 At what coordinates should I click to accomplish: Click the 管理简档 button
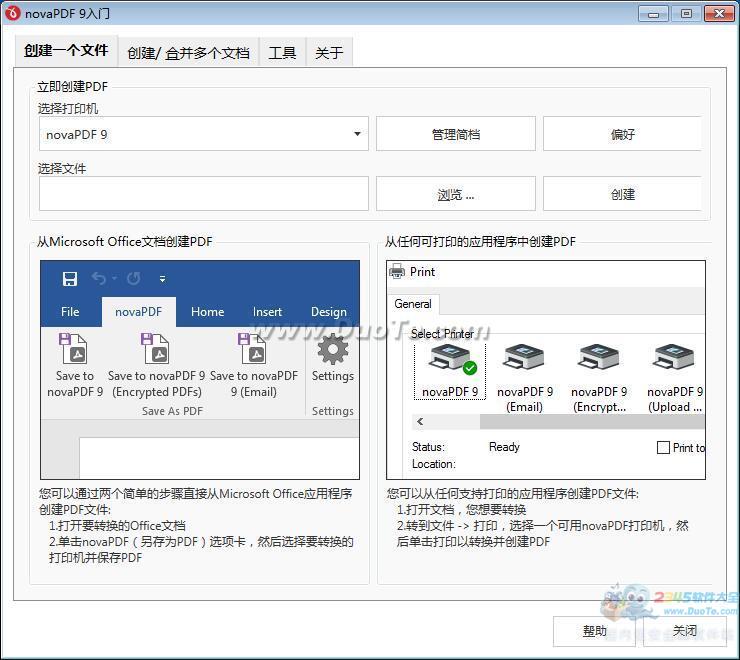tap(456, 134)
